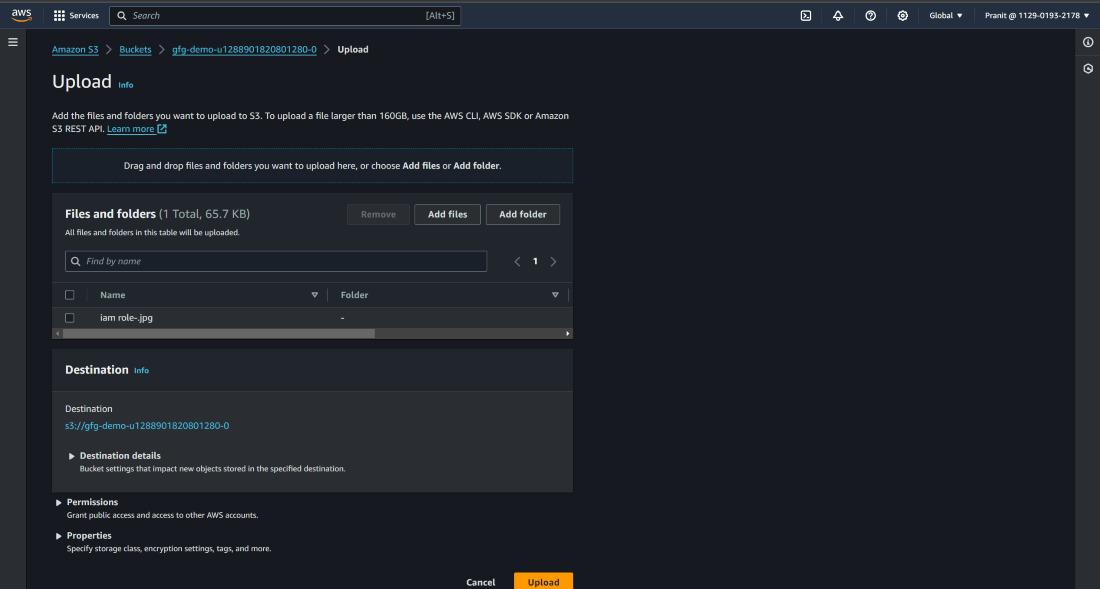Open the hamburger side navigation menu

click(13, 42)
